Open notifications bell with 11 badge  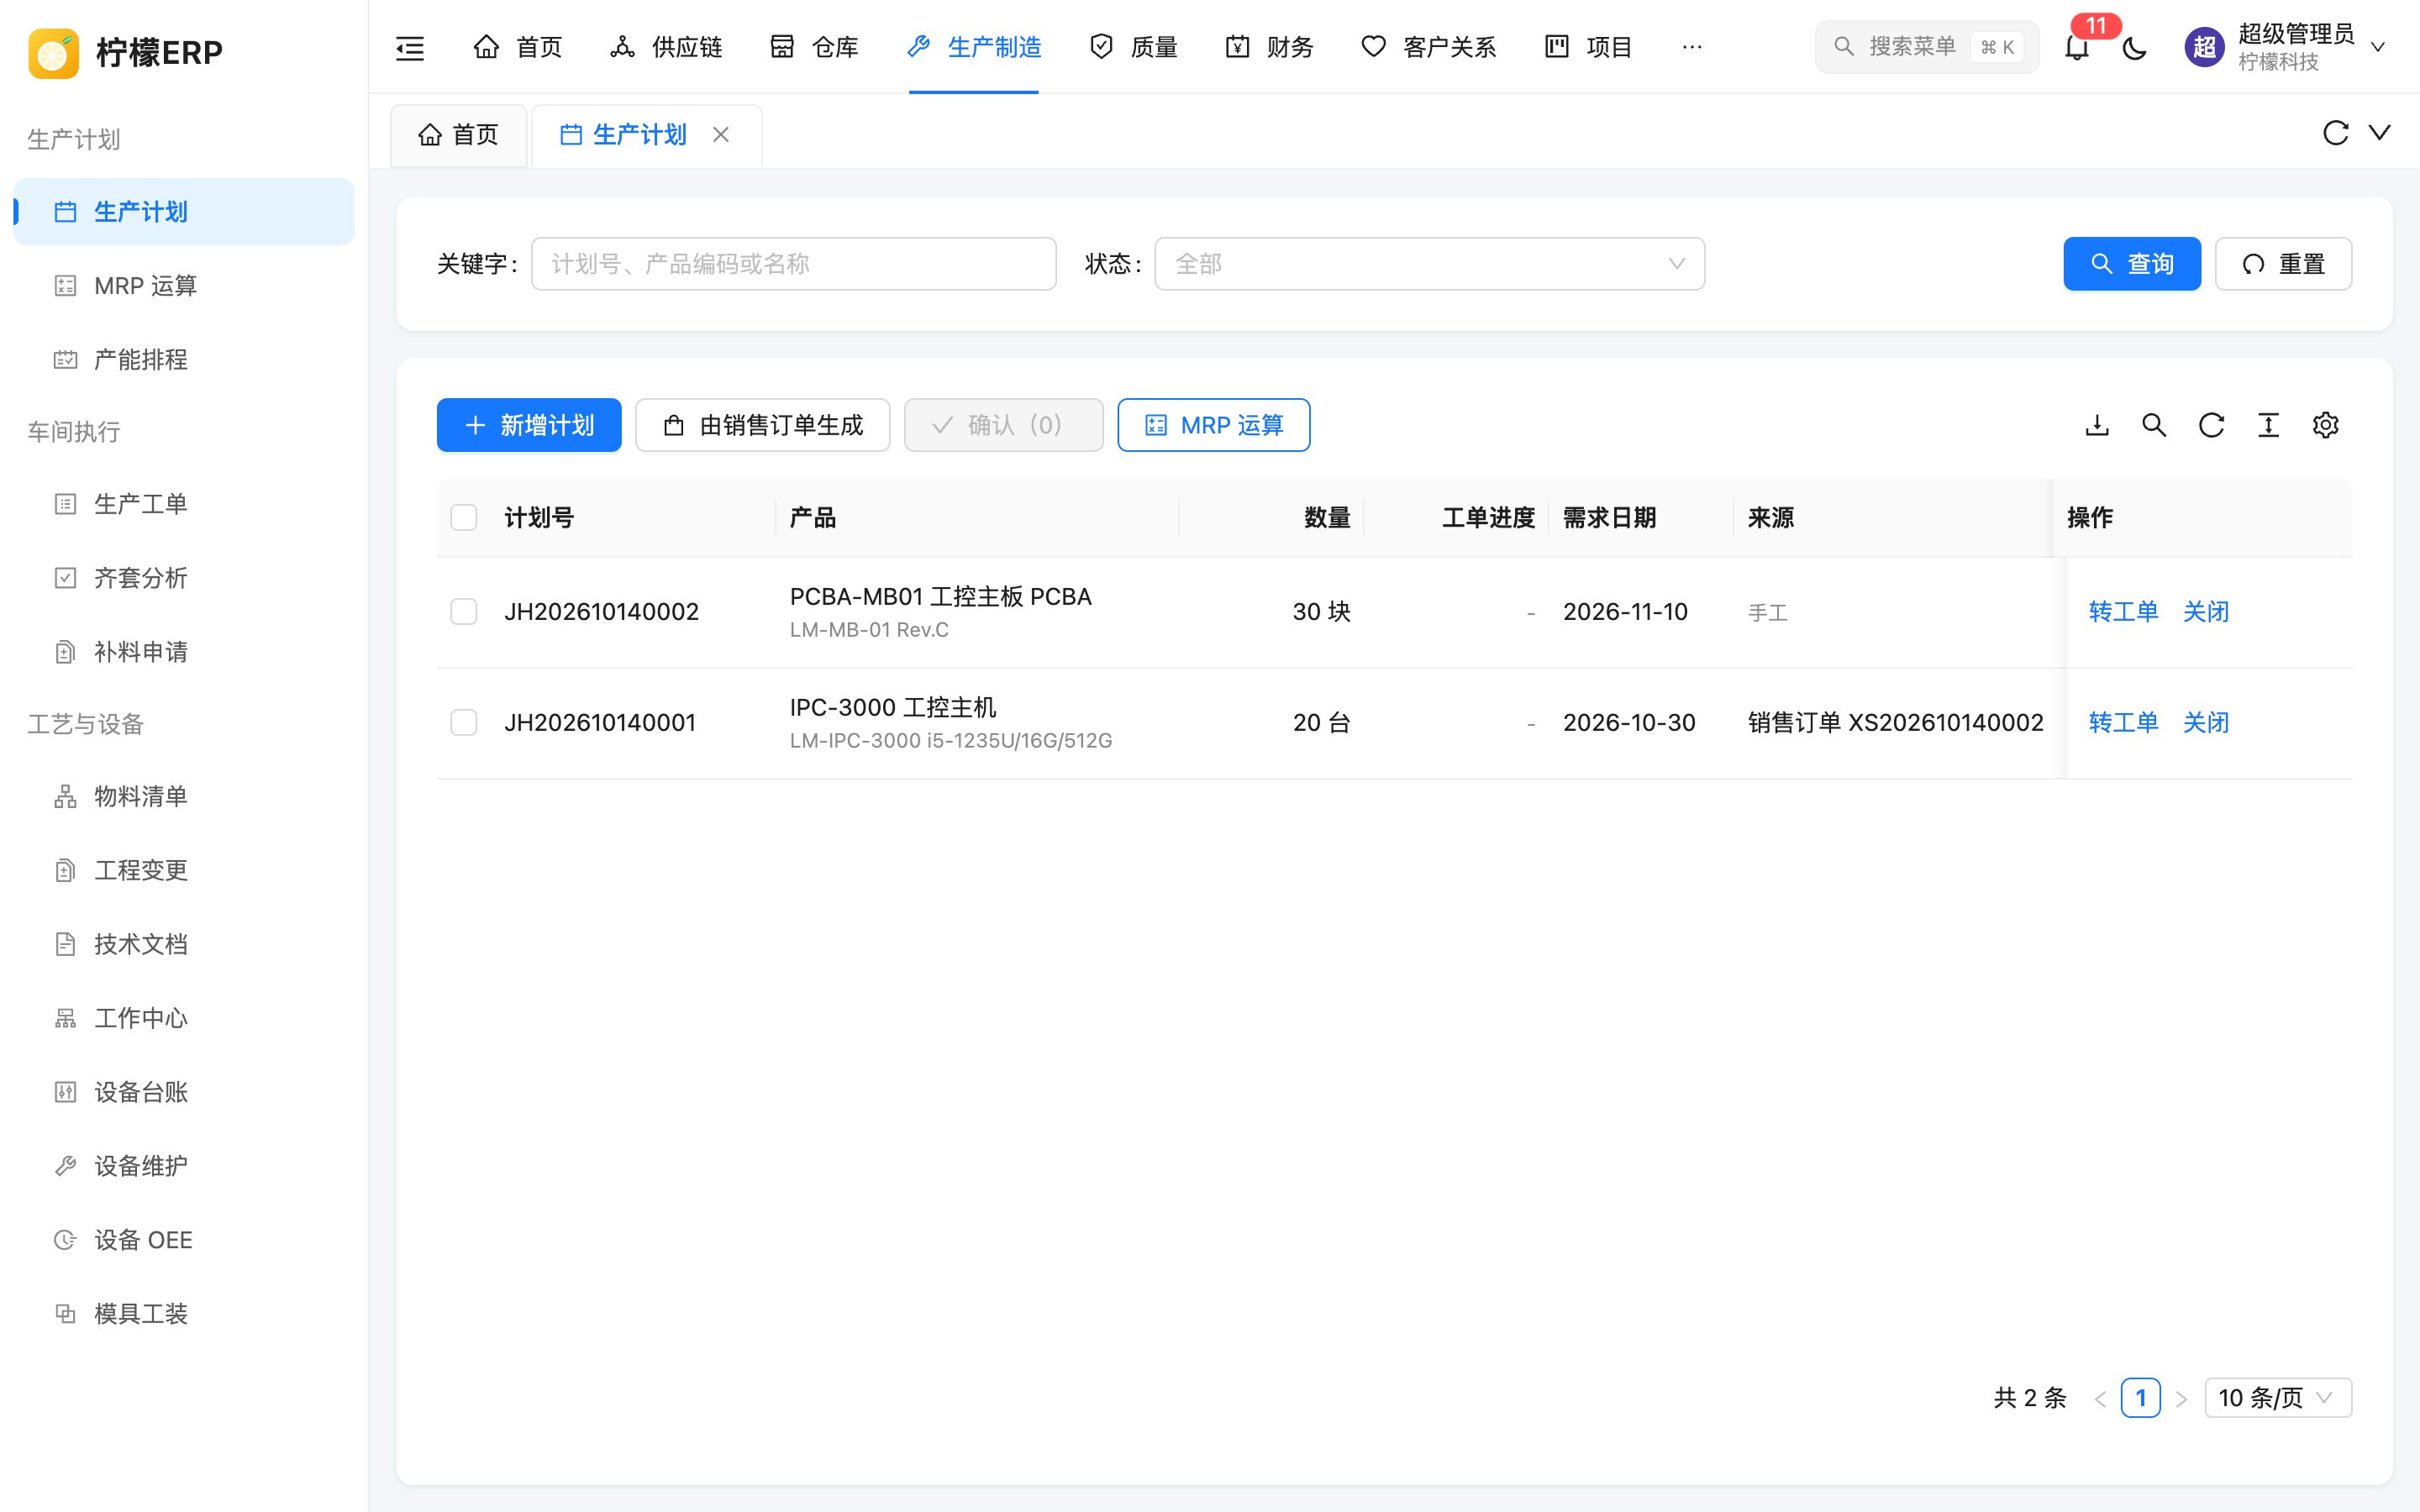2077,47
